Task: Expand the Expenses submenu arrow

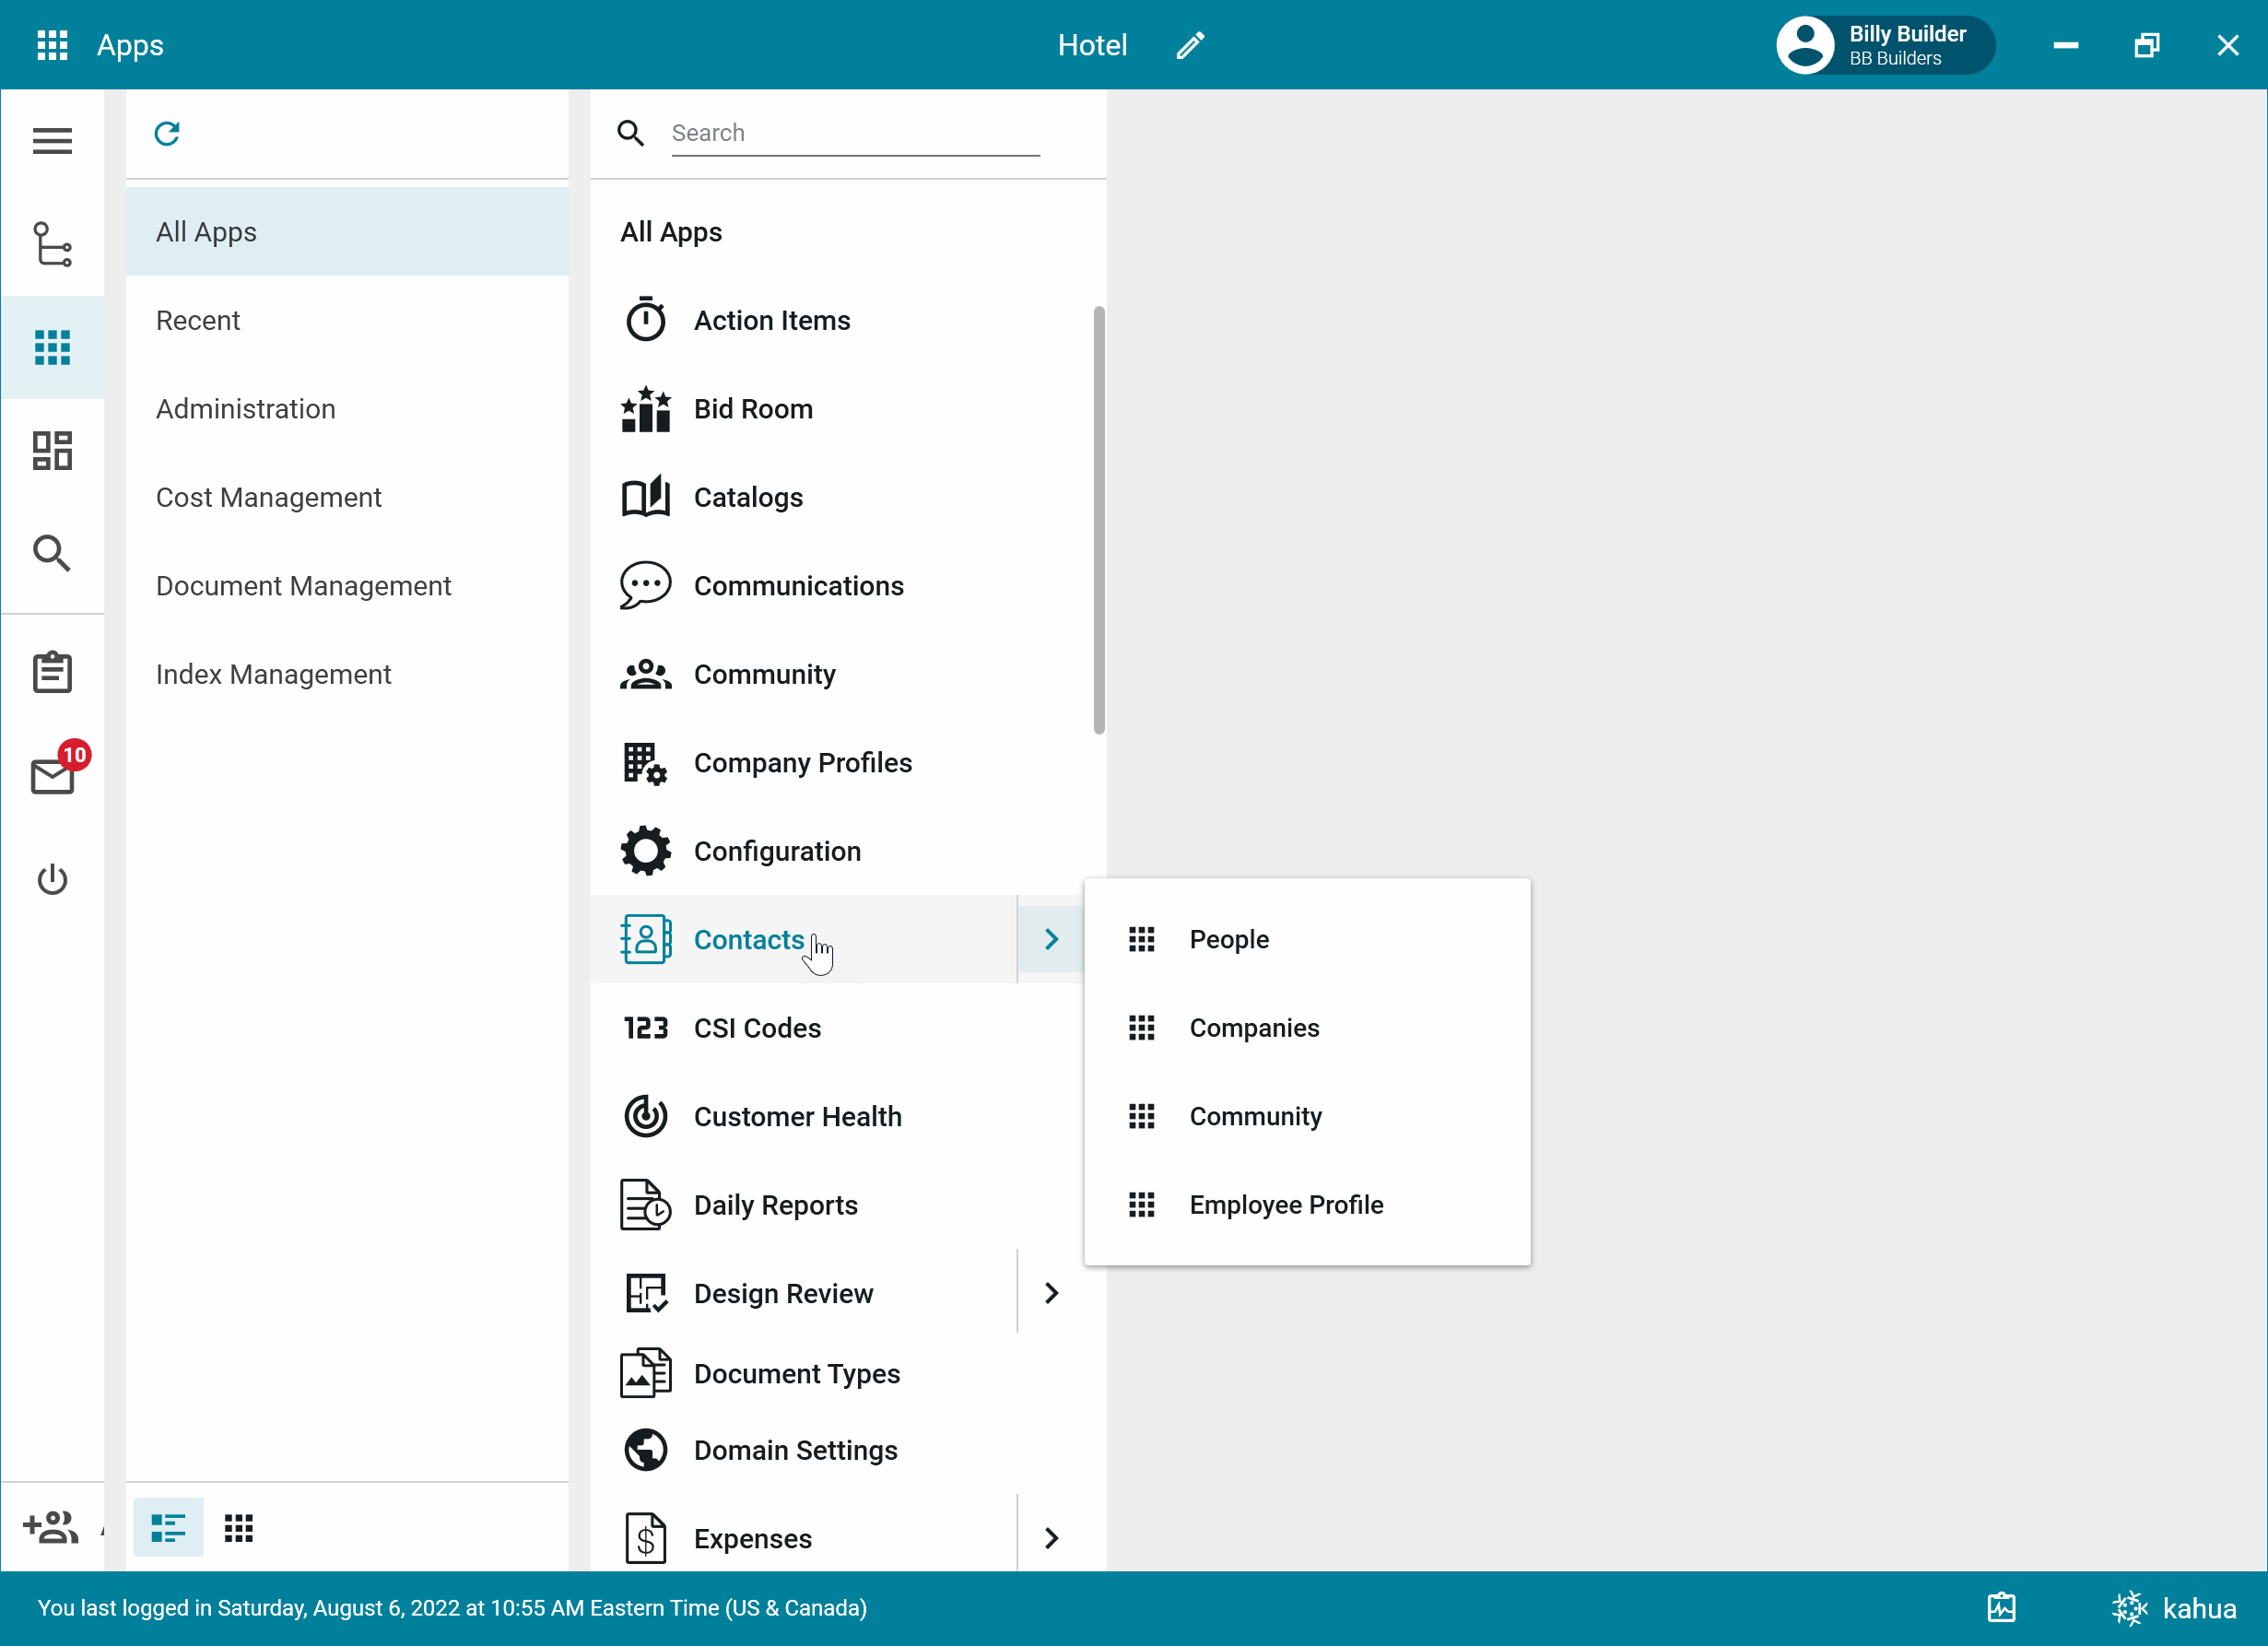Action: [x=1051, y=1538]
